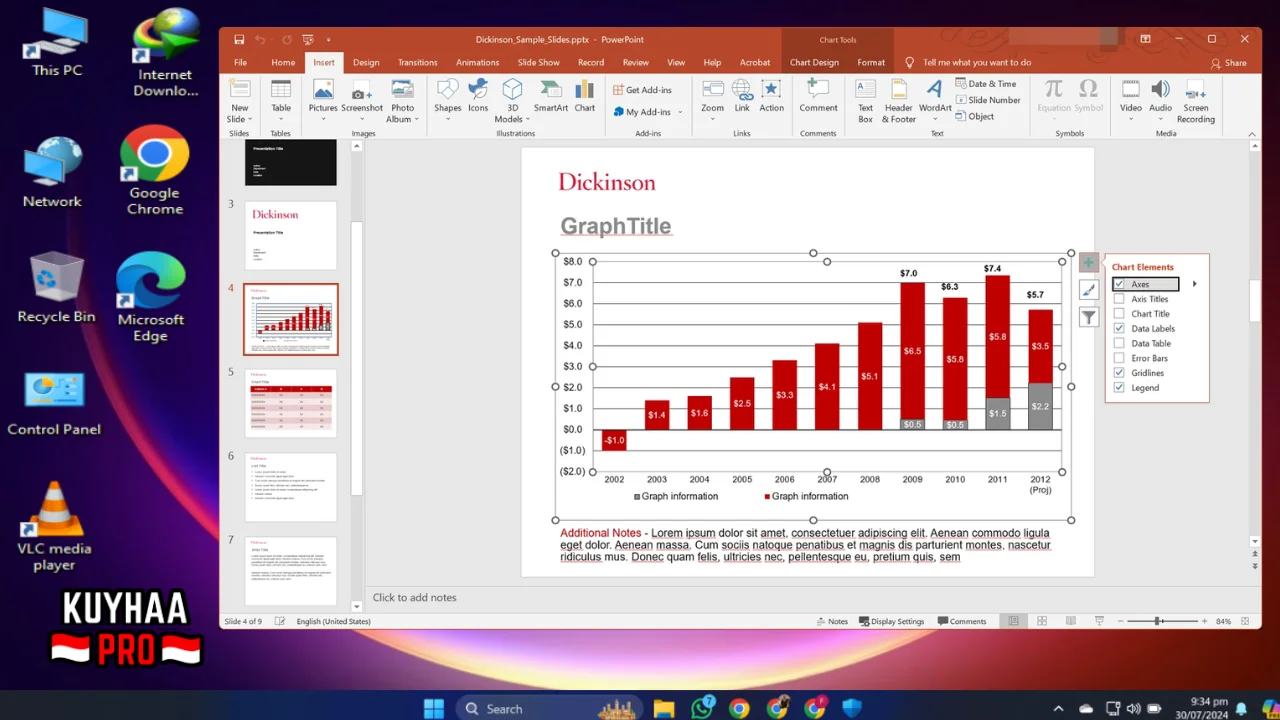1280x720 pixels.
Task: Open the Animations tab
Action: click(x=477, y=62)
